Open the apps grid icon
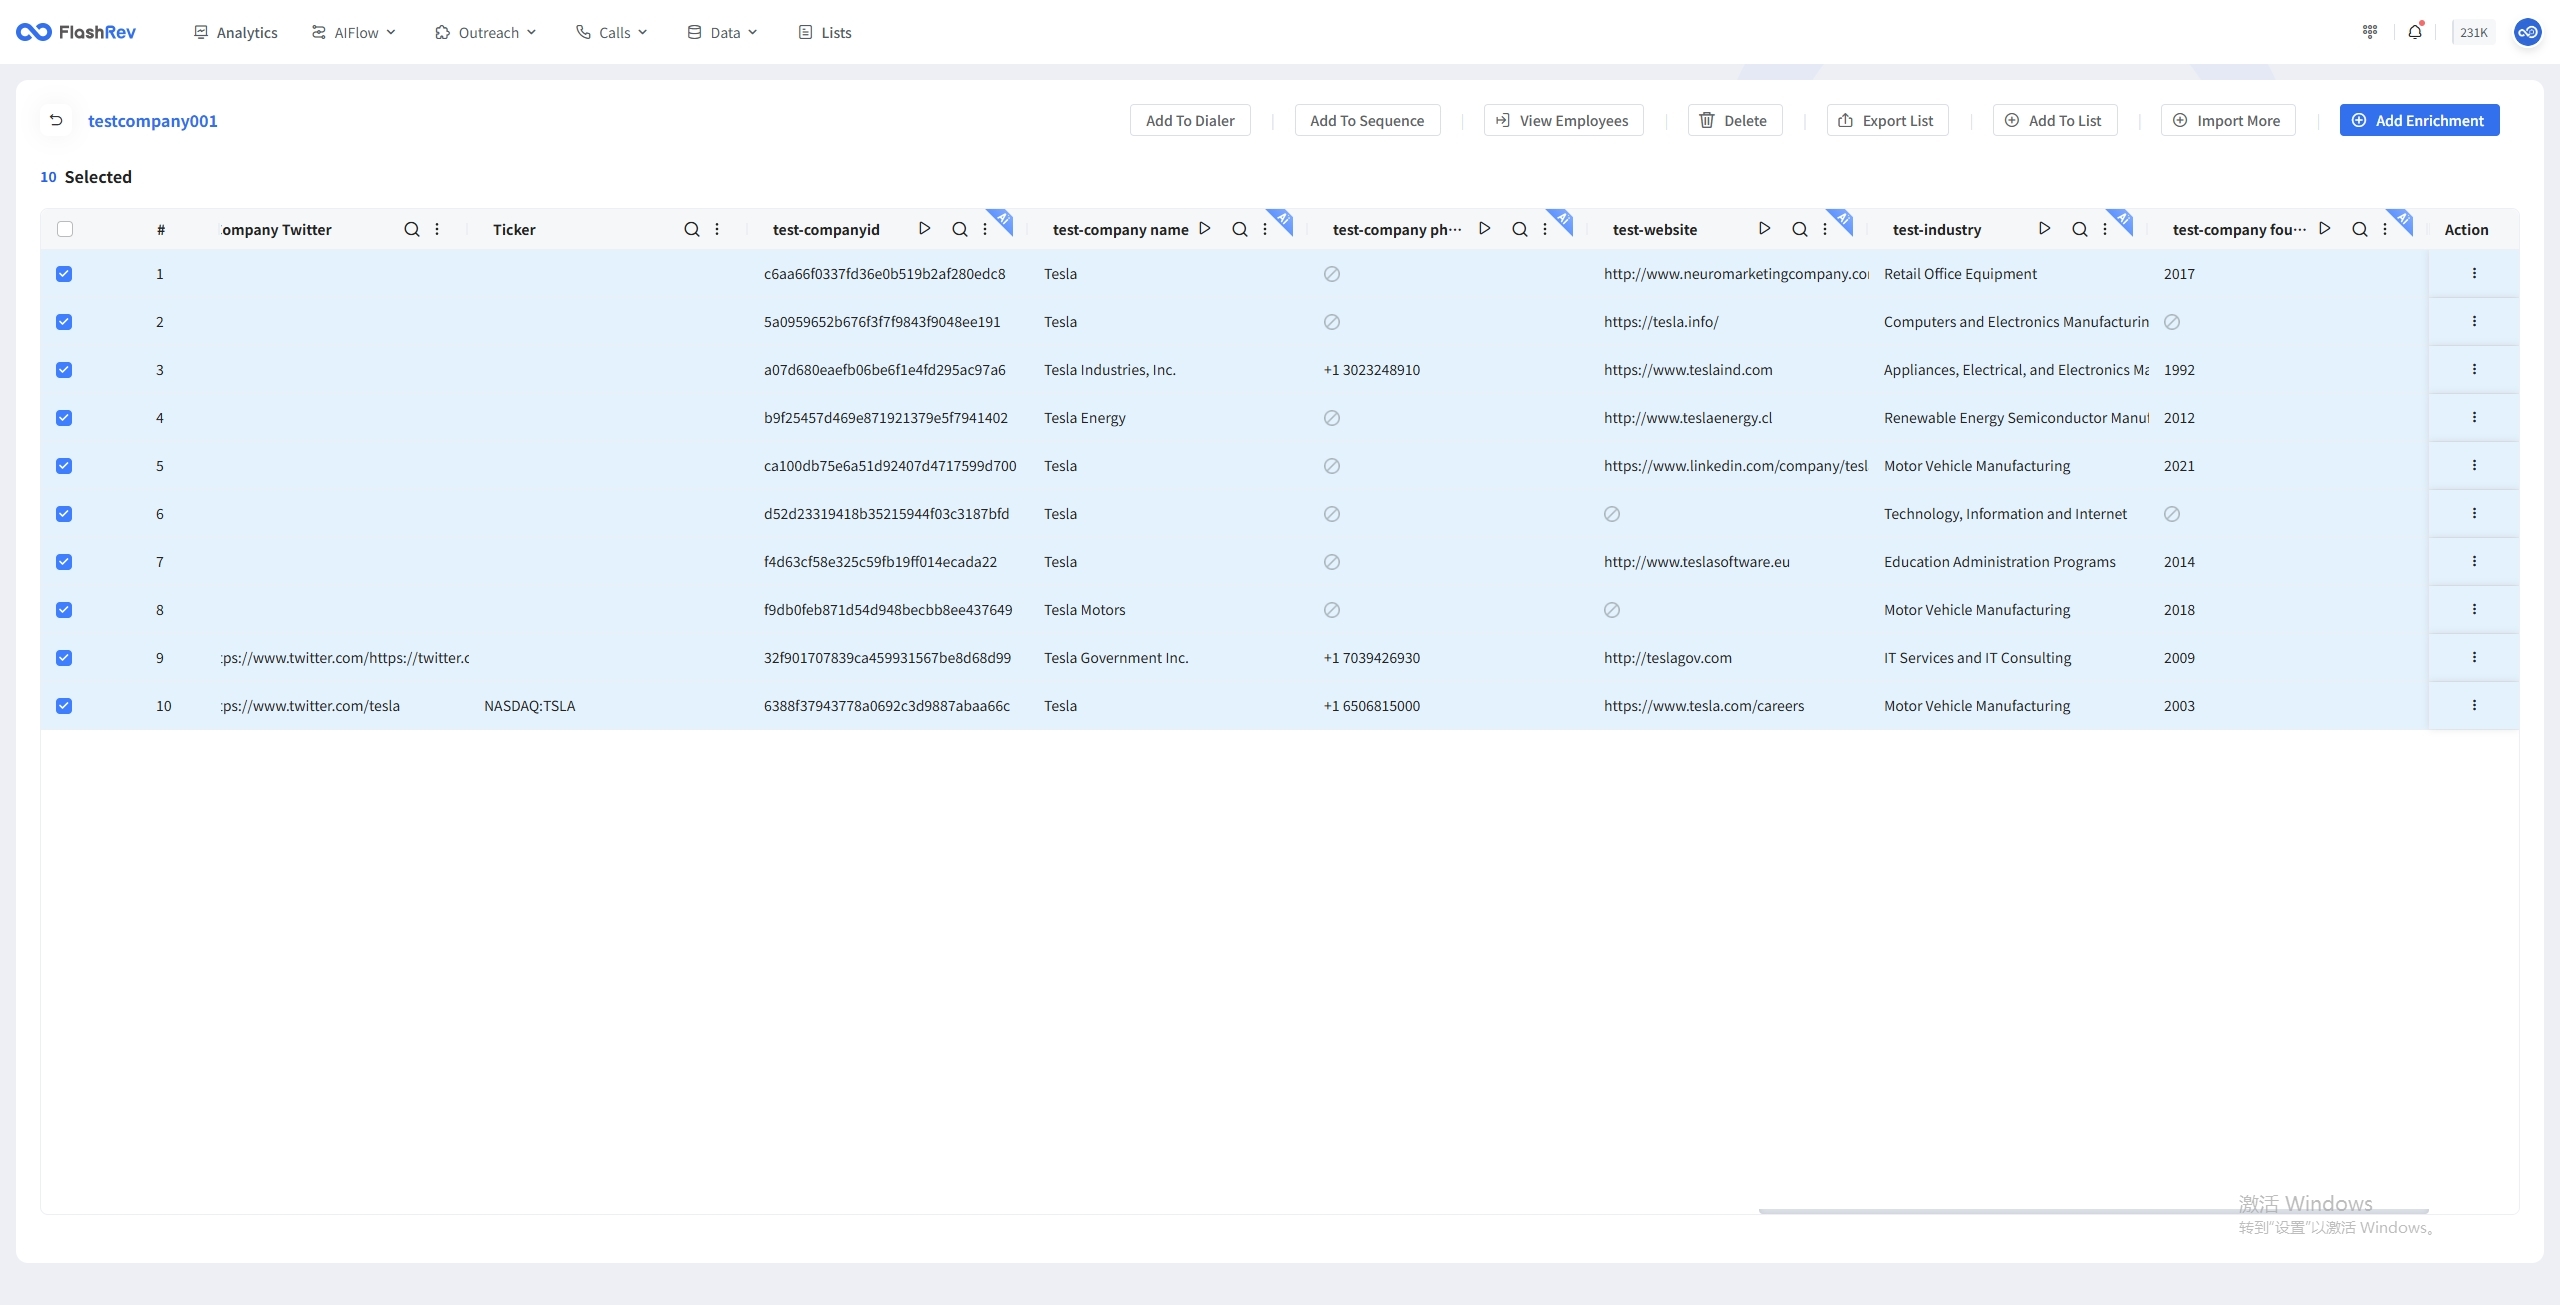Screen dimensions: 2560x1305 coord(2369,32)
